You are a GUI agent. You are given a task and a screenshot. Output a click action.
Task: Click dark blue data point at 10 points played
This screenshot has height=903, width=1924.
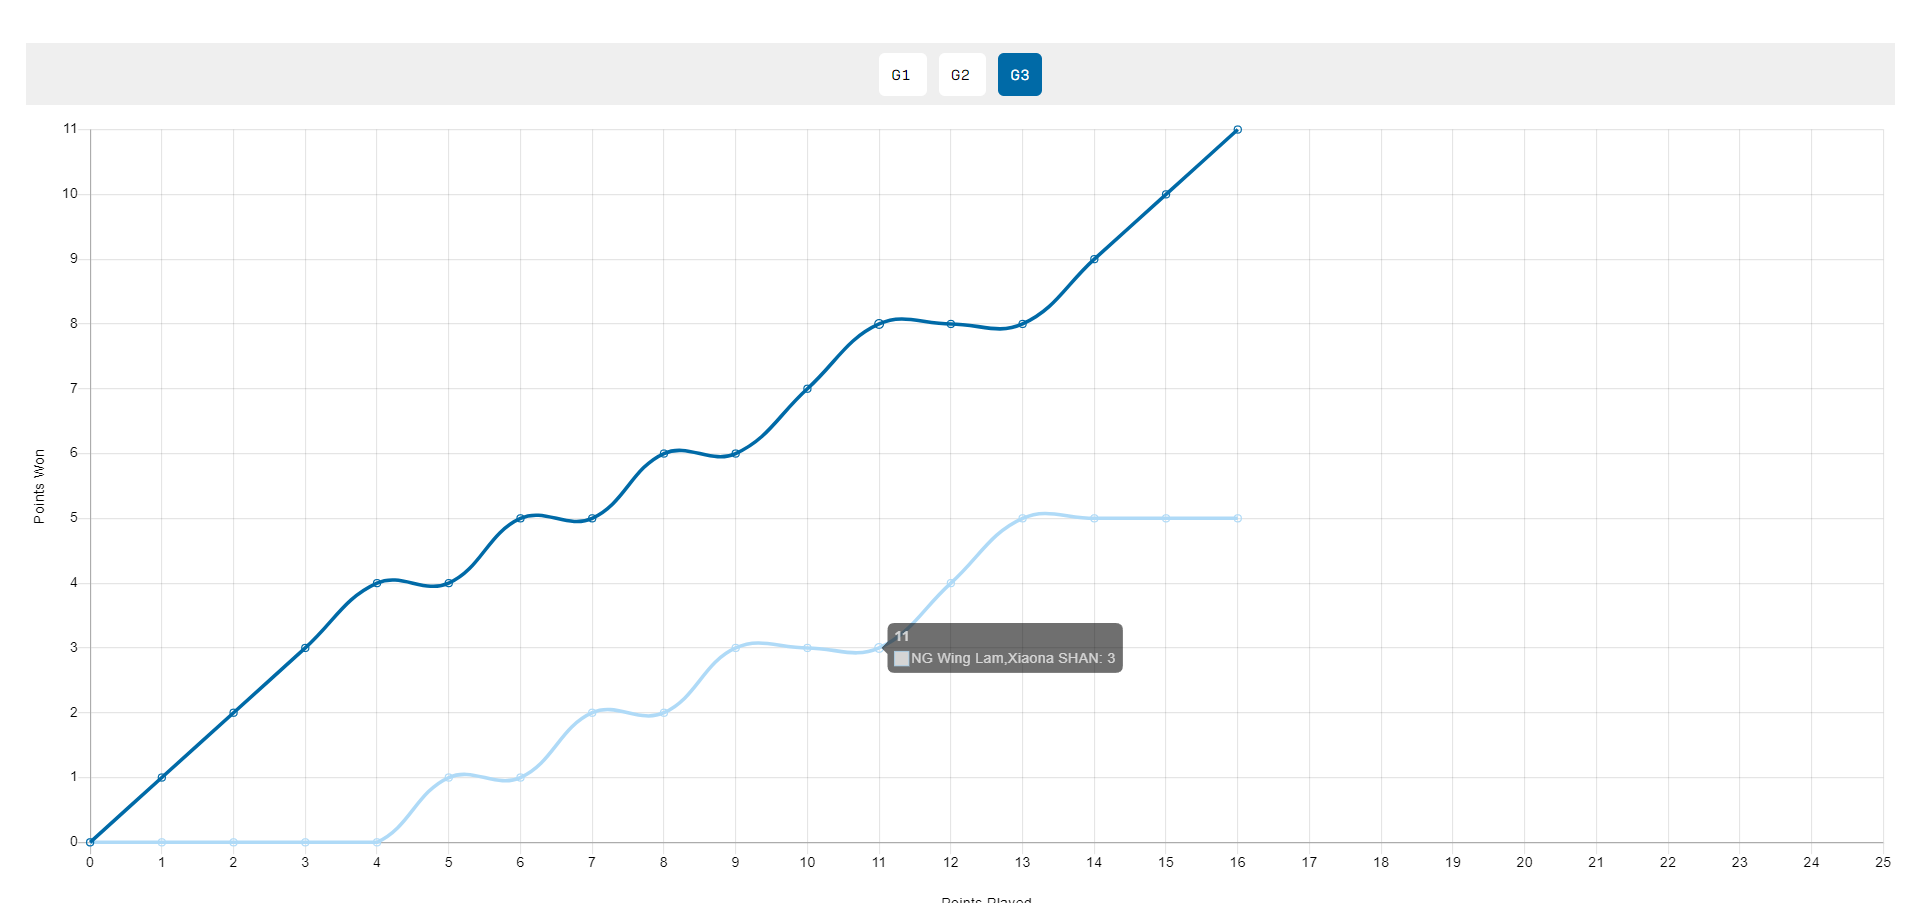[807, 389]
